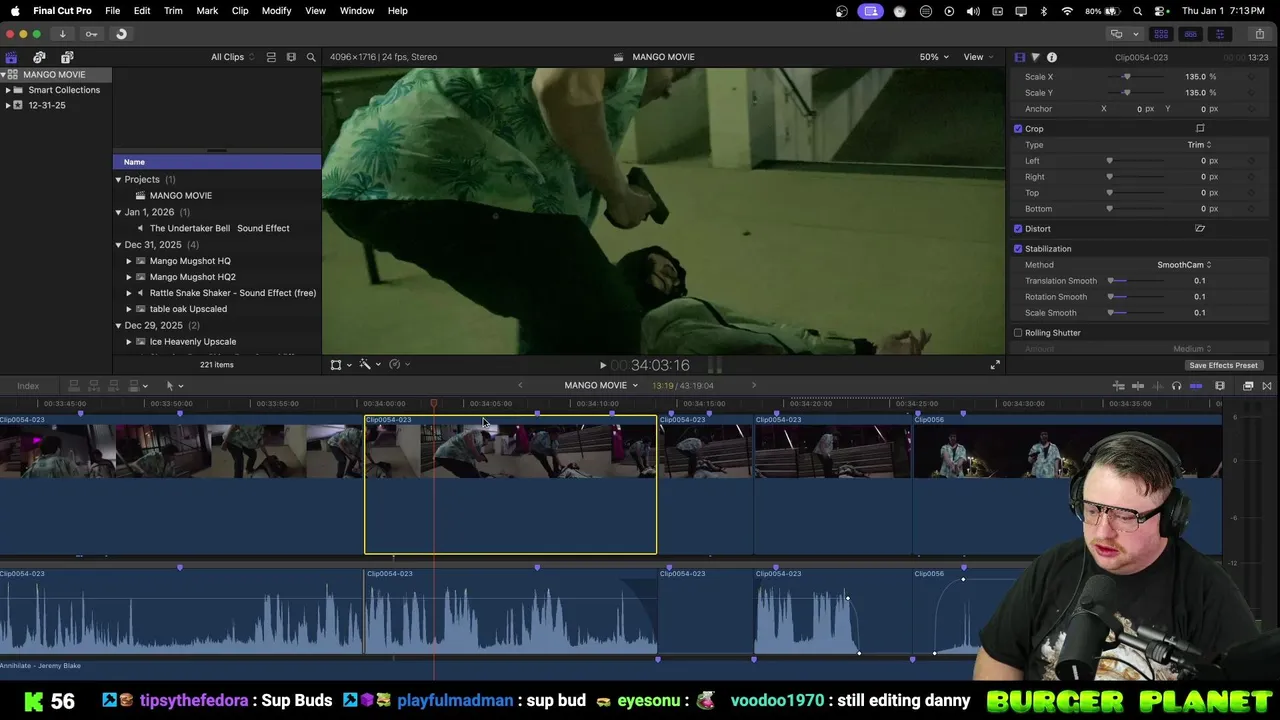This screenshot has width=1280, height=720.
Task: Disable the Distort checkbox
Action: click(1018, 228)
